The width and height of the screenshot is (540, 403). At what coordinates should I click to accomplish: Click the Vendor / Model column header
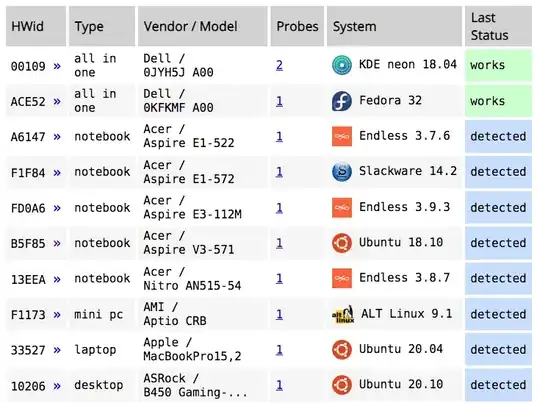[x=202, y=26]
